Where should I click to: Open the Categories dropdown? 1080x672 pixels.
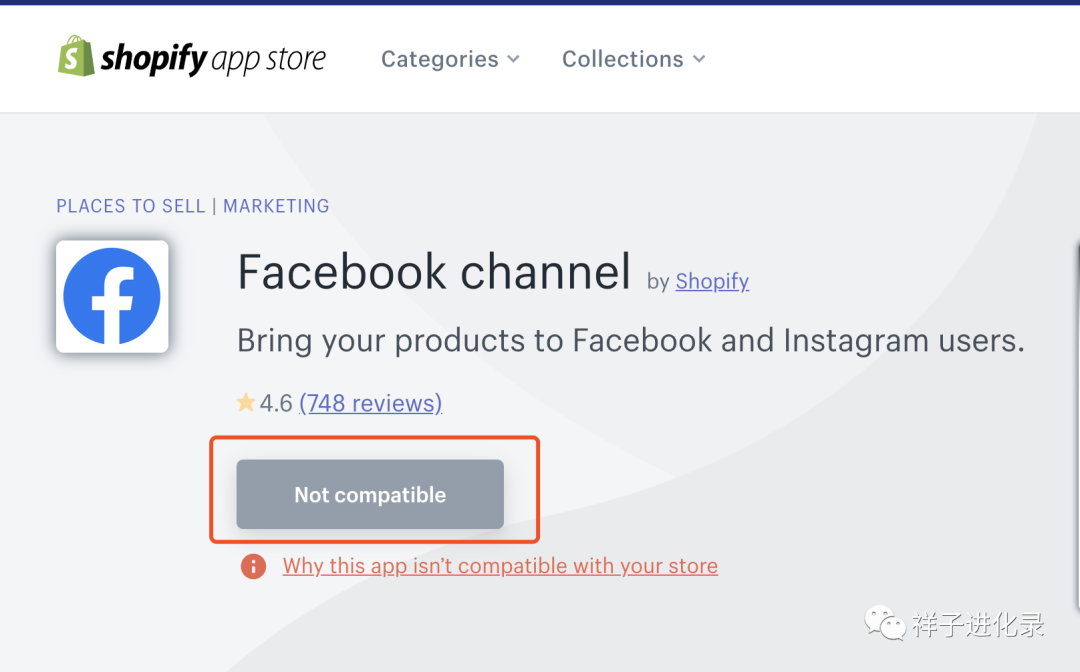[x=440, y=59]
